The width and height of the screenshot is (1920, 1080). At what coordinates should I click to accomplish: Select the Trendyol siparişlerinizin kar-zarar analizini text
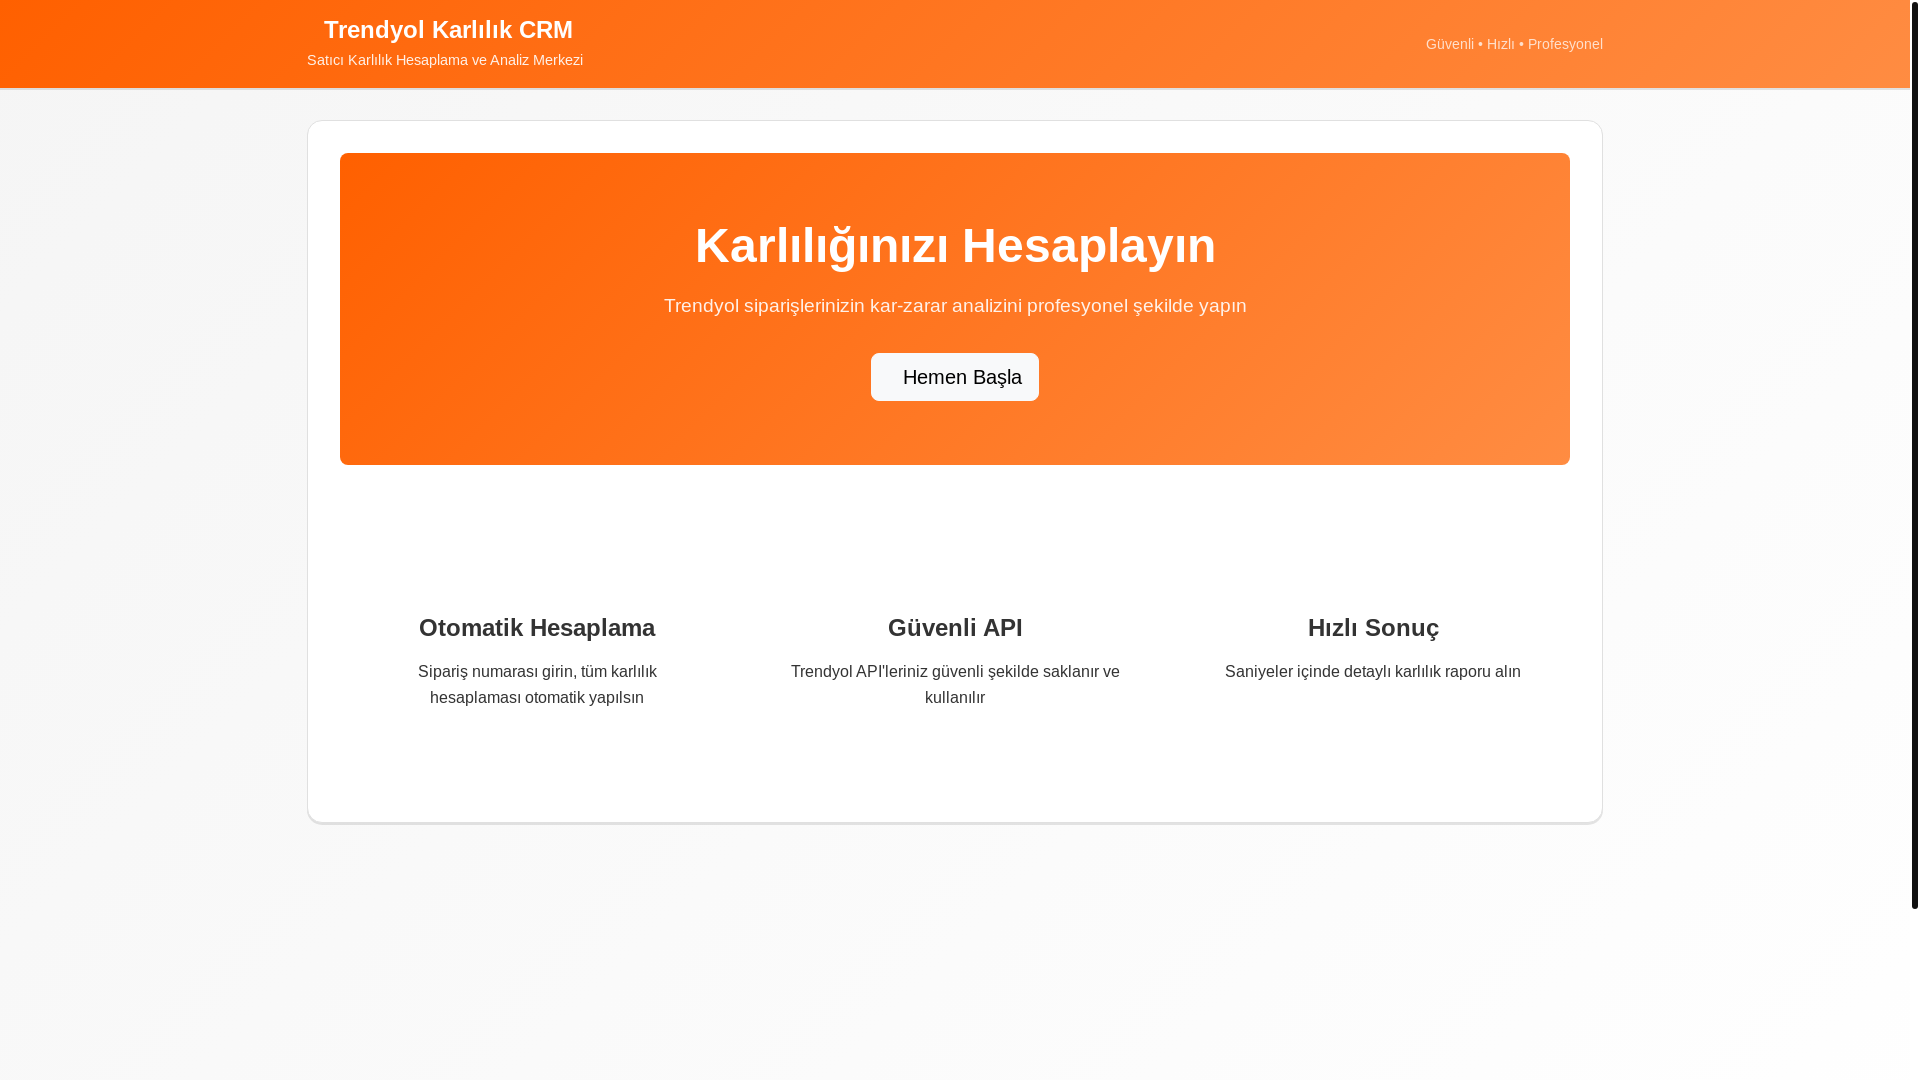(955, 306)
